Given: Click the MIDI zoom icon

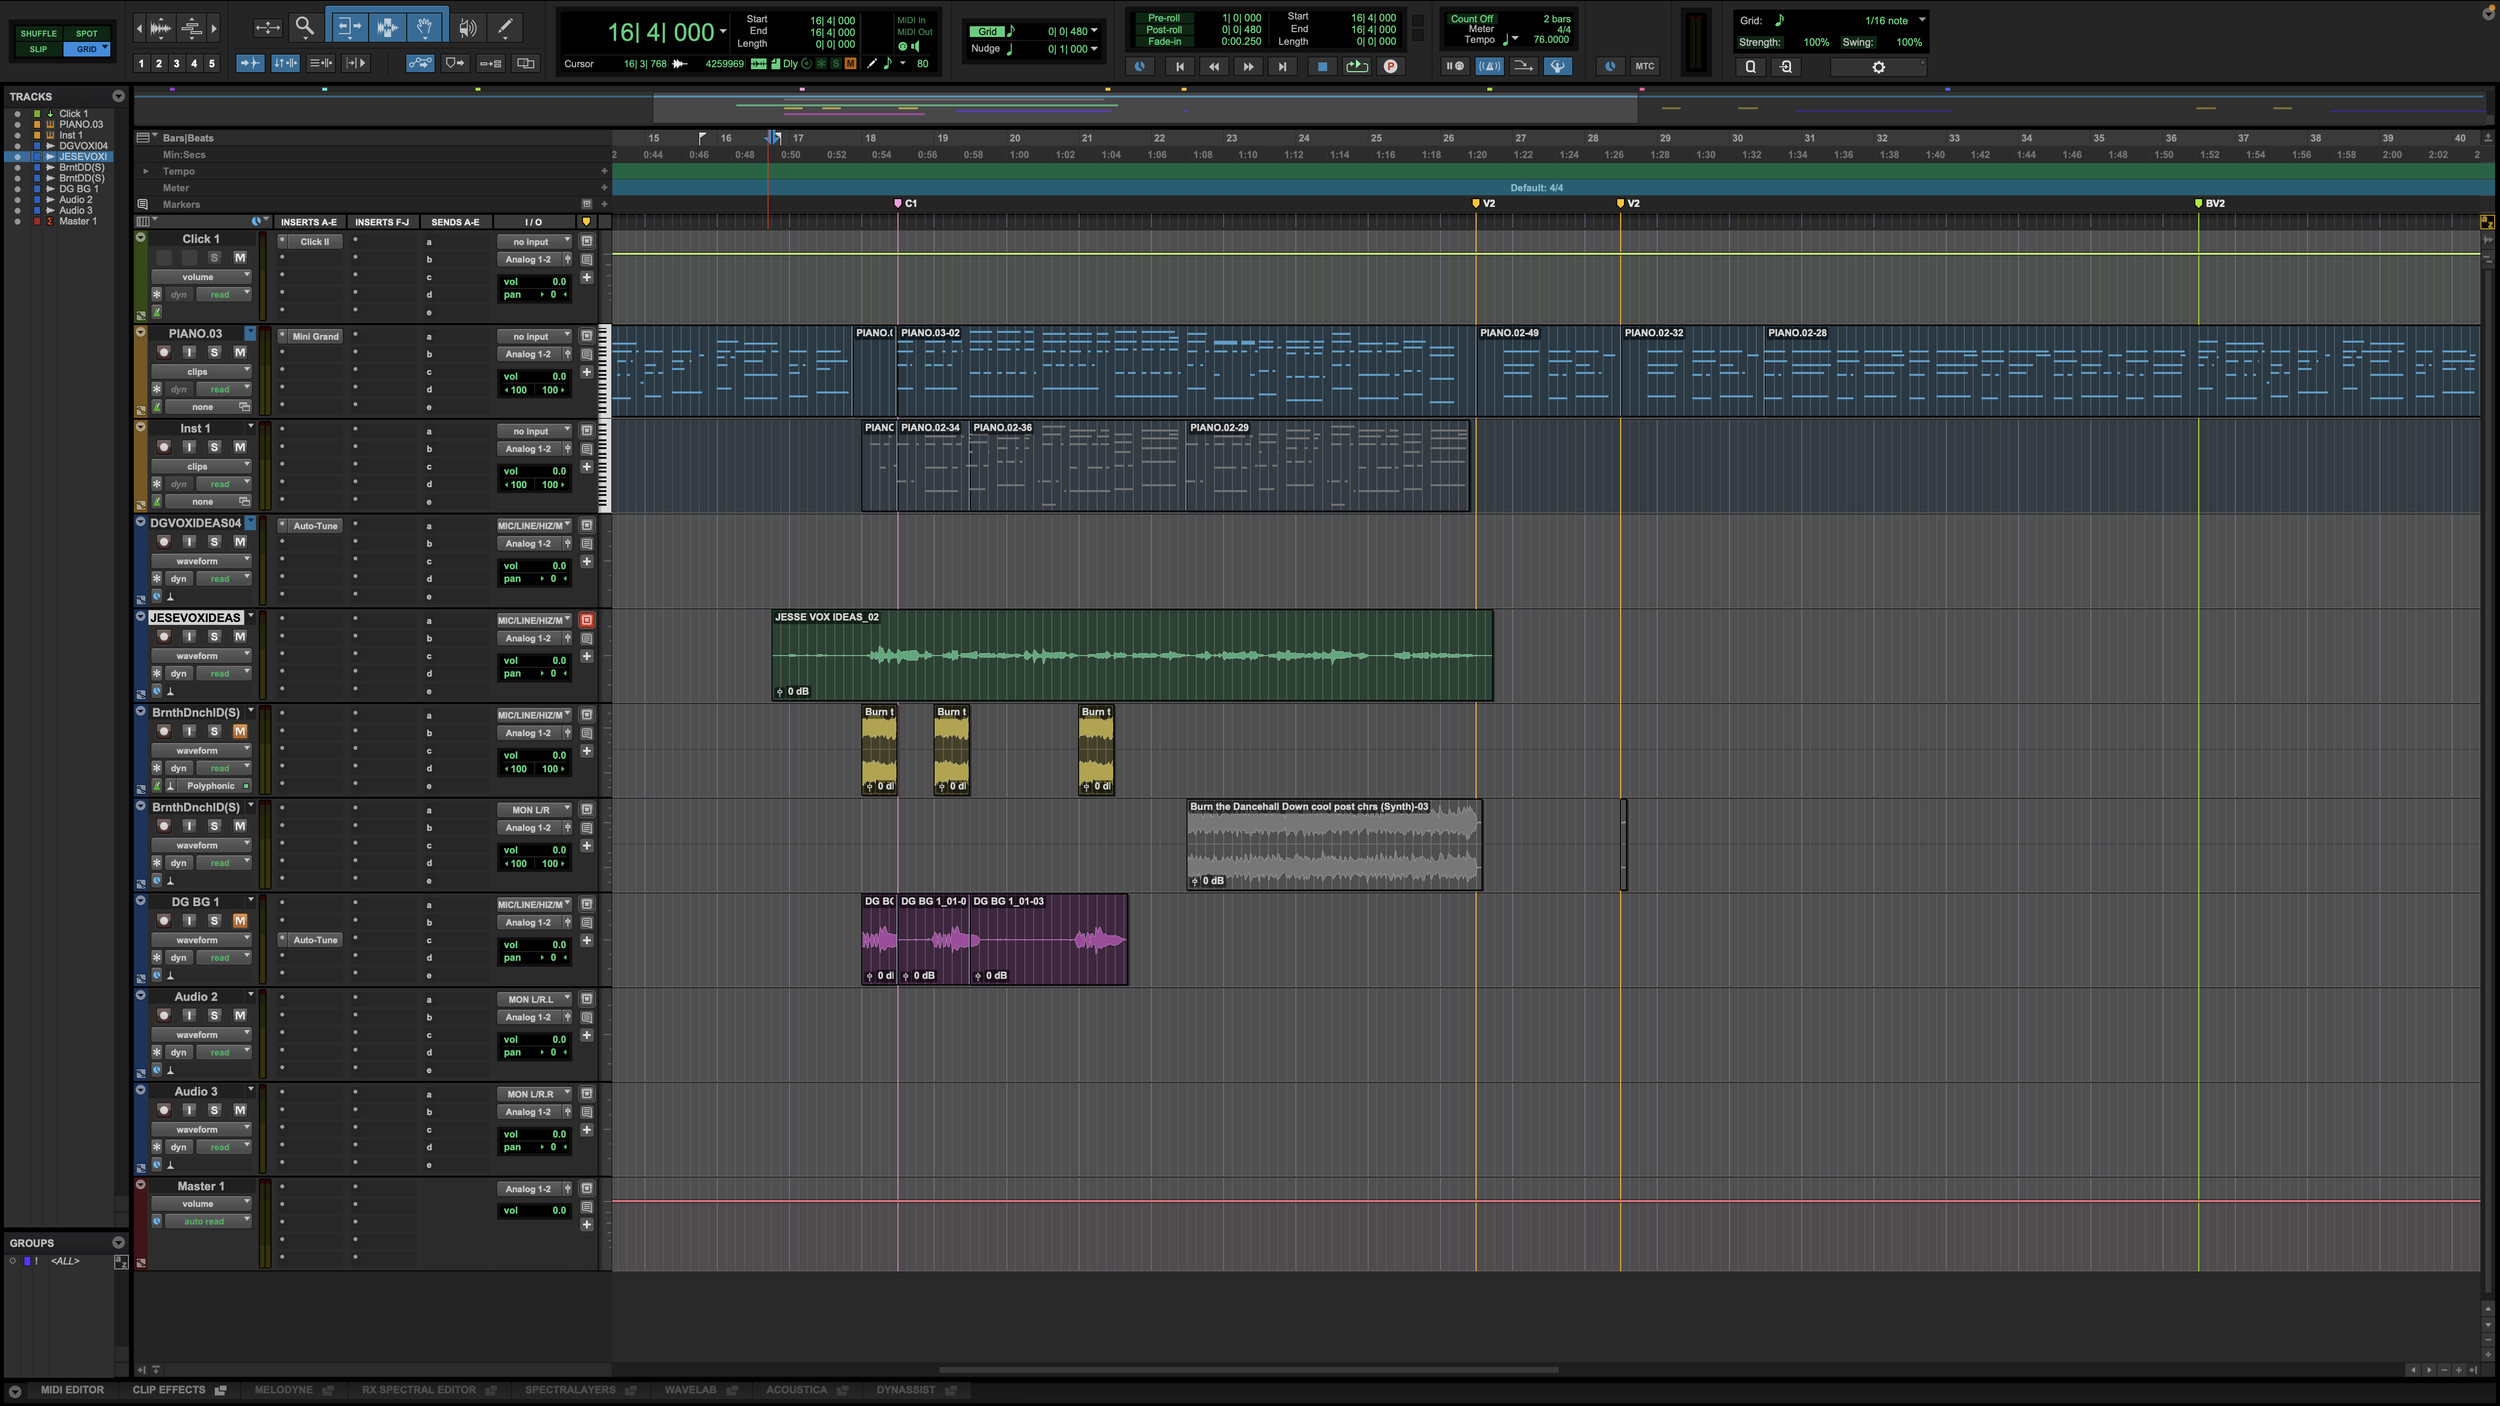Looking at the screenshot, I should [191, 28].
